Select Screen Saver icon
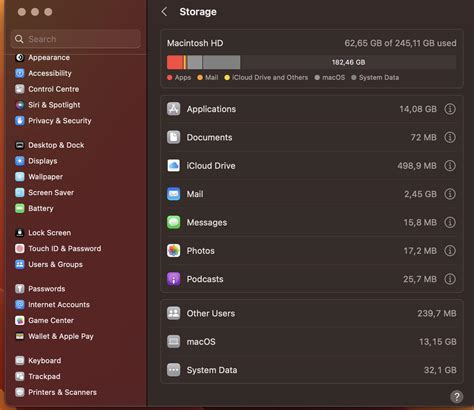 (20, 193)
